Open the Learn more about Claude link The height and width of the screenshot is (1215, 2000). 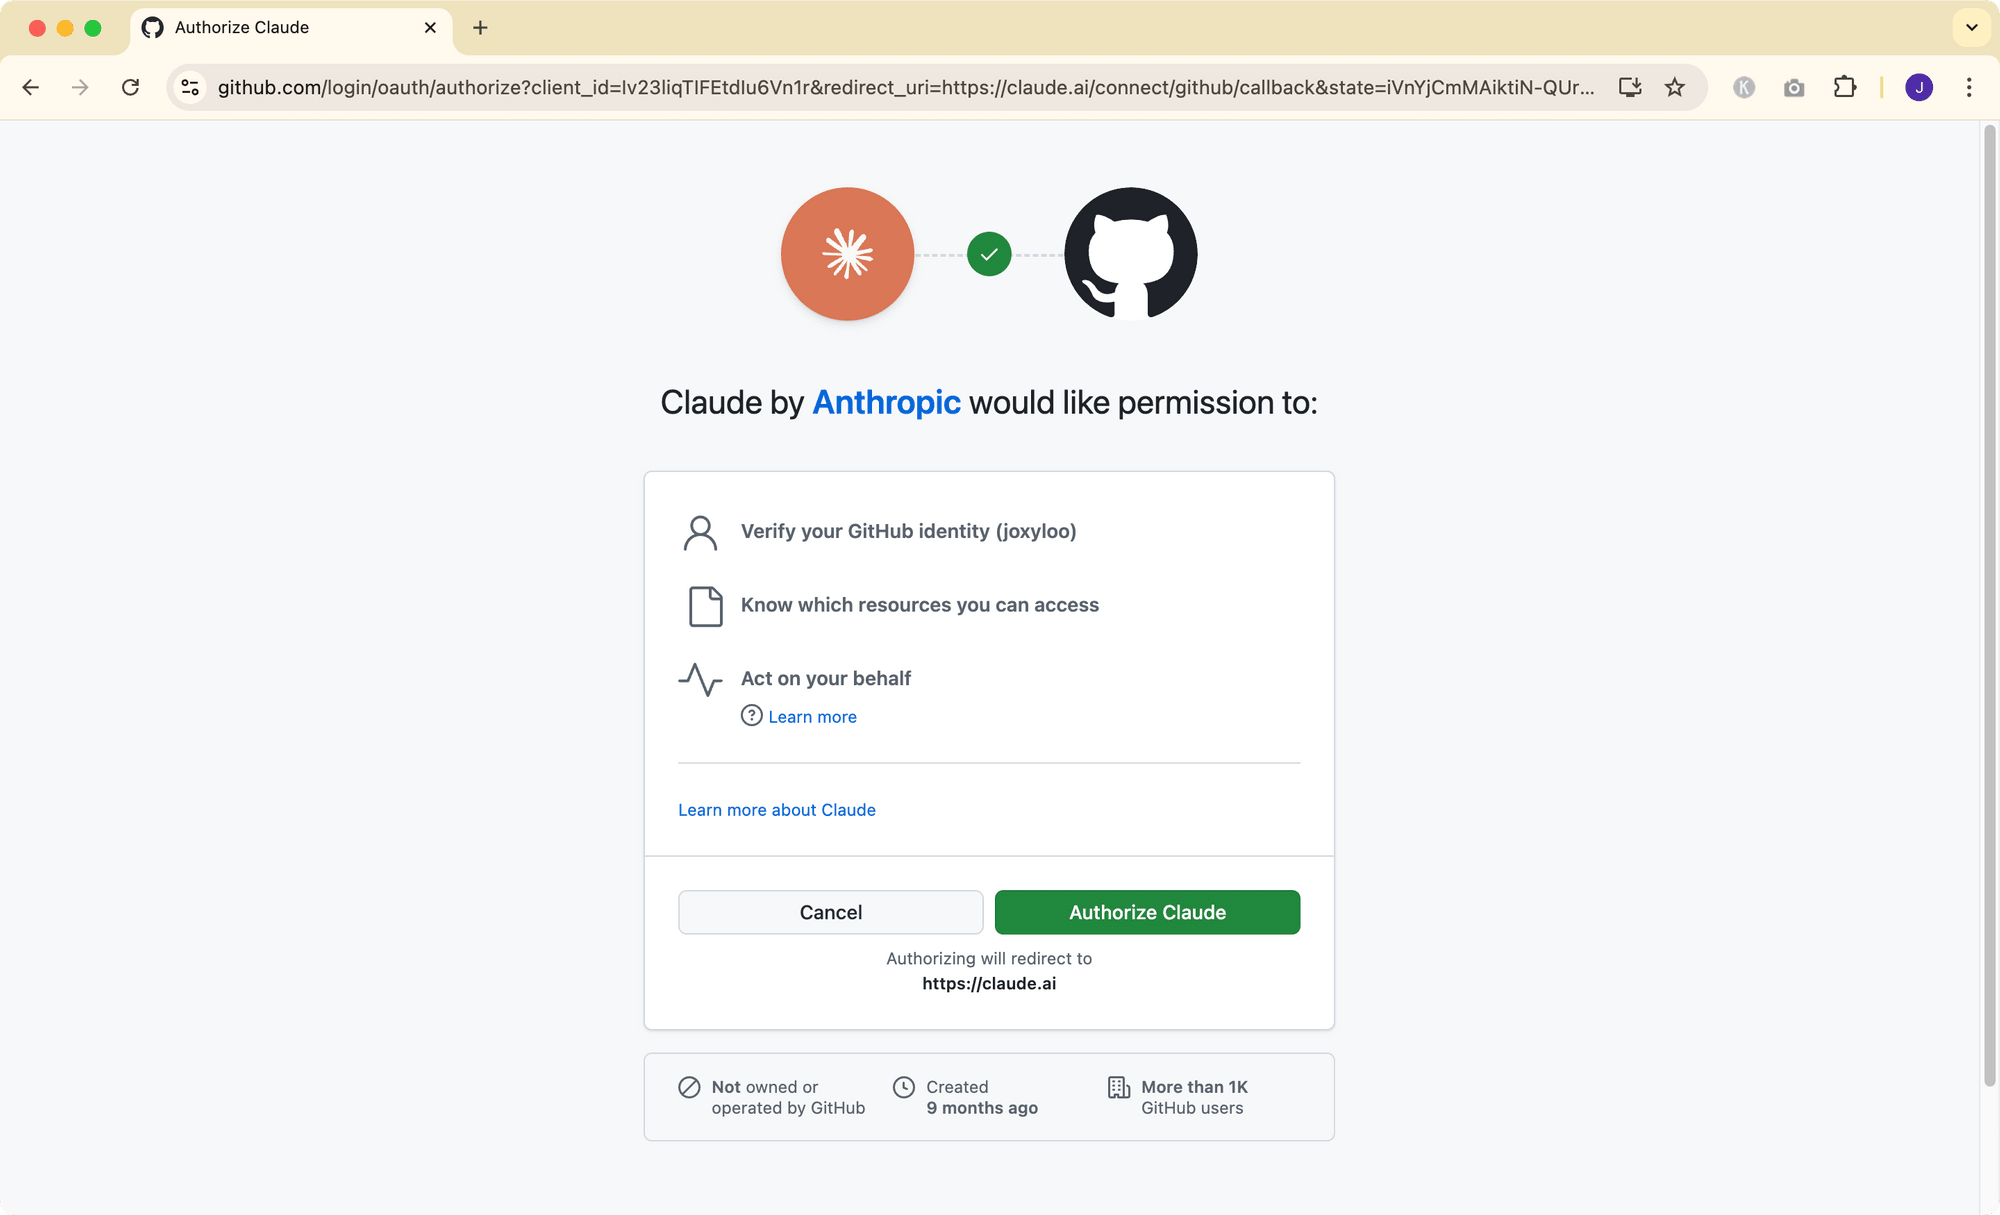(776, 810)
